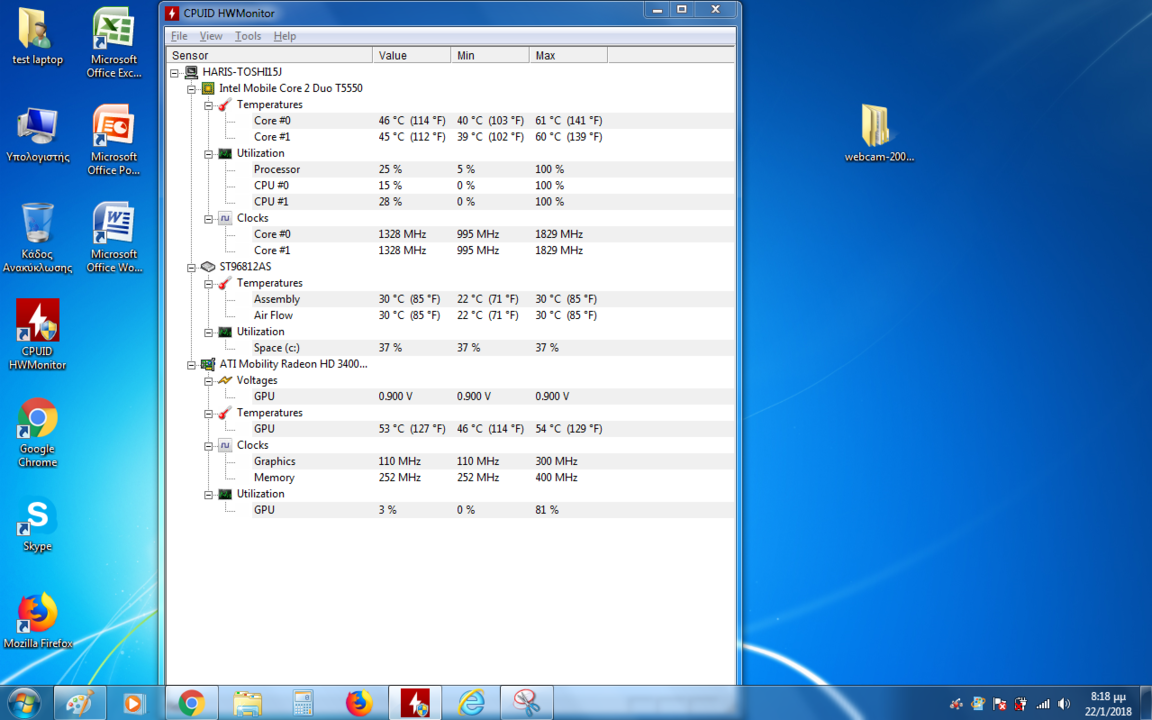Open the Tools menu
This screenshot has height=720, width=1152.
click(x=248, y=36)
